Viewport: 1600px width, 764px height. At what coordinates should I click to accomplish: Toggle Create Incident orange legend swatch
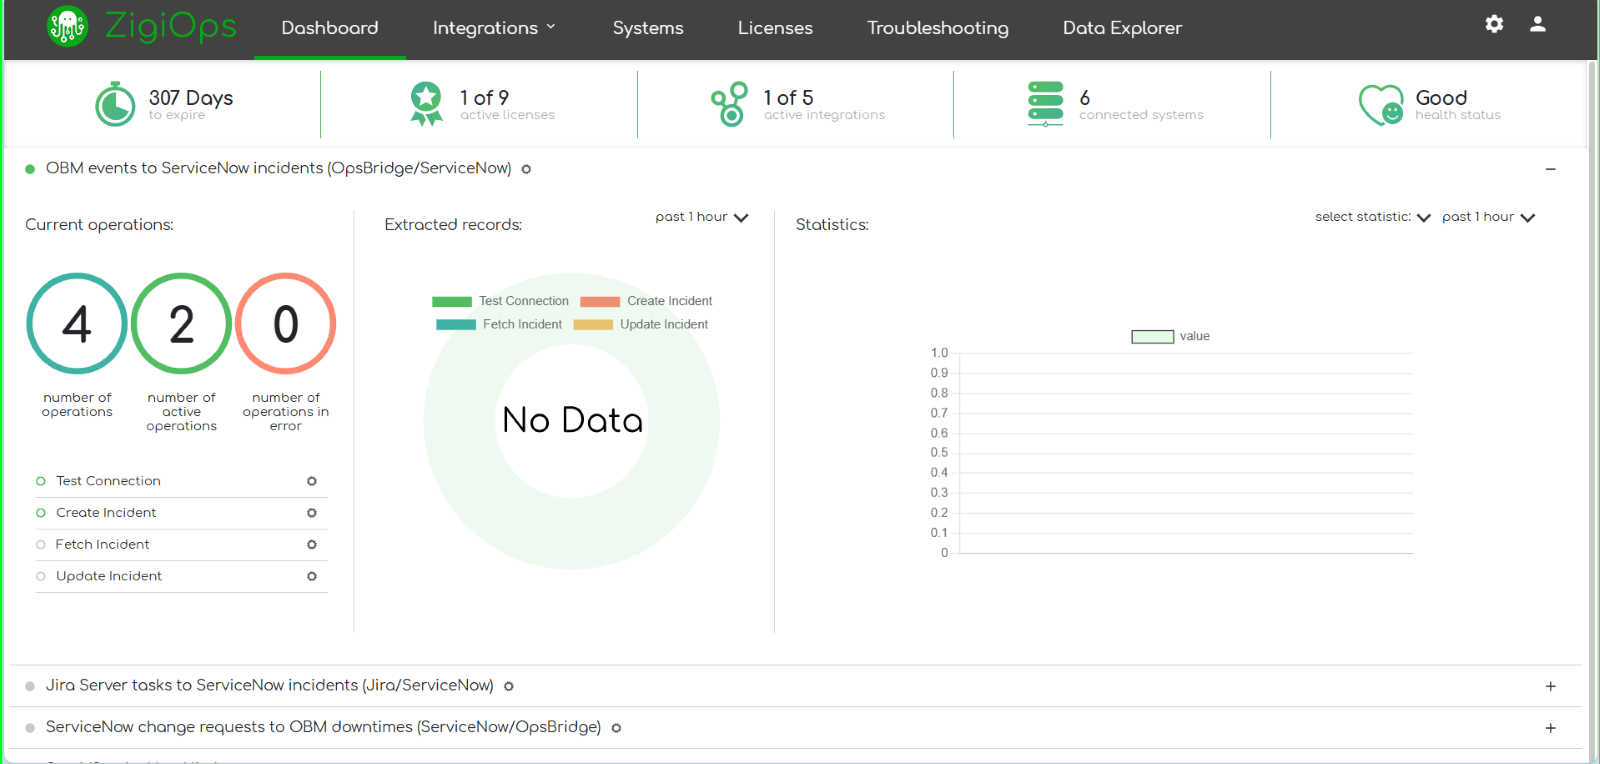click(600, 301)
